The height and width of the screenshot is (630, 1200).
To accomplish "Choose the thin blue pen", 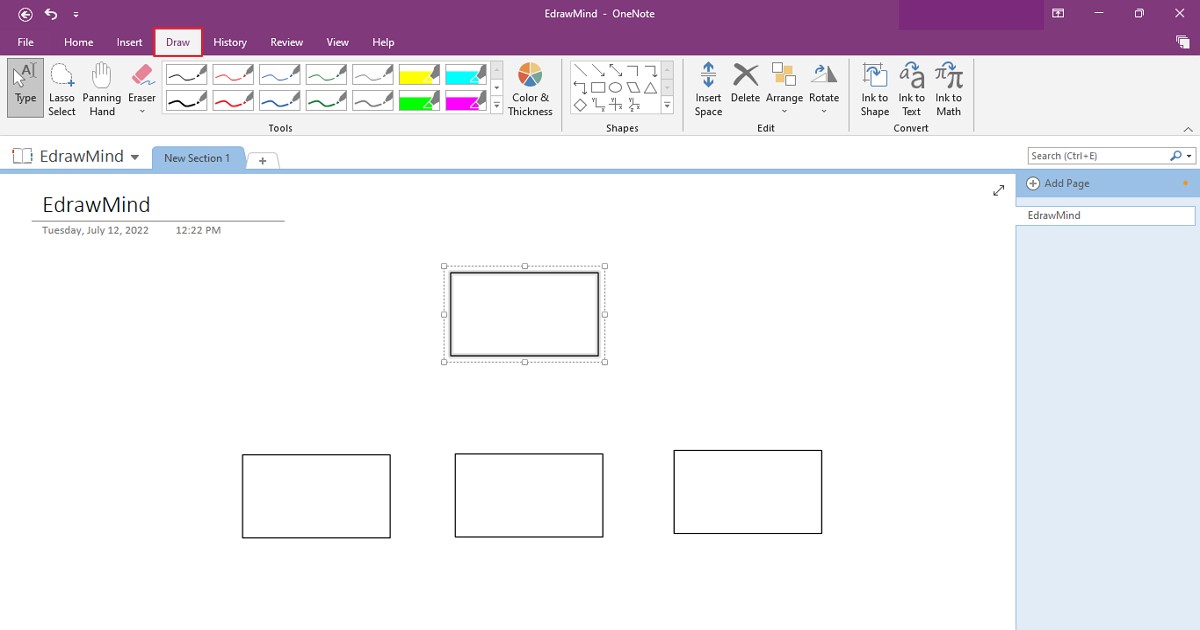I will (280, 75).
